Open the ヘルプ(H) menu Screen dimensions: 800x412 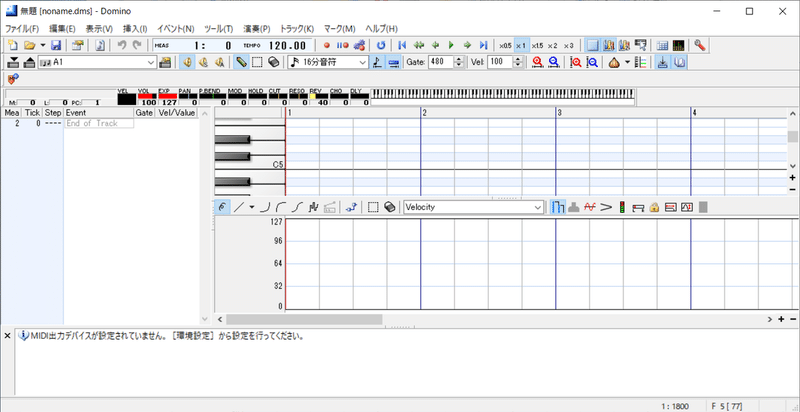[x=381, y=29]
